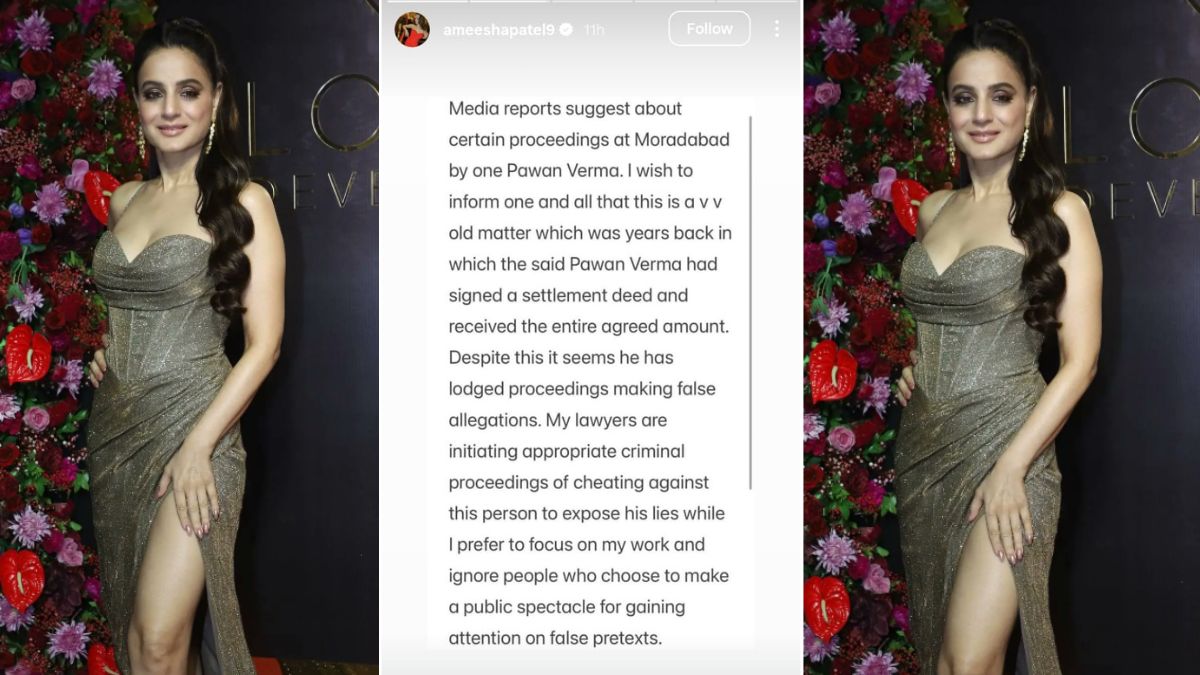Click the 'signed a settlement deed and' line
The height and width of the screenshot is (675, 1200).
(568, 296)
